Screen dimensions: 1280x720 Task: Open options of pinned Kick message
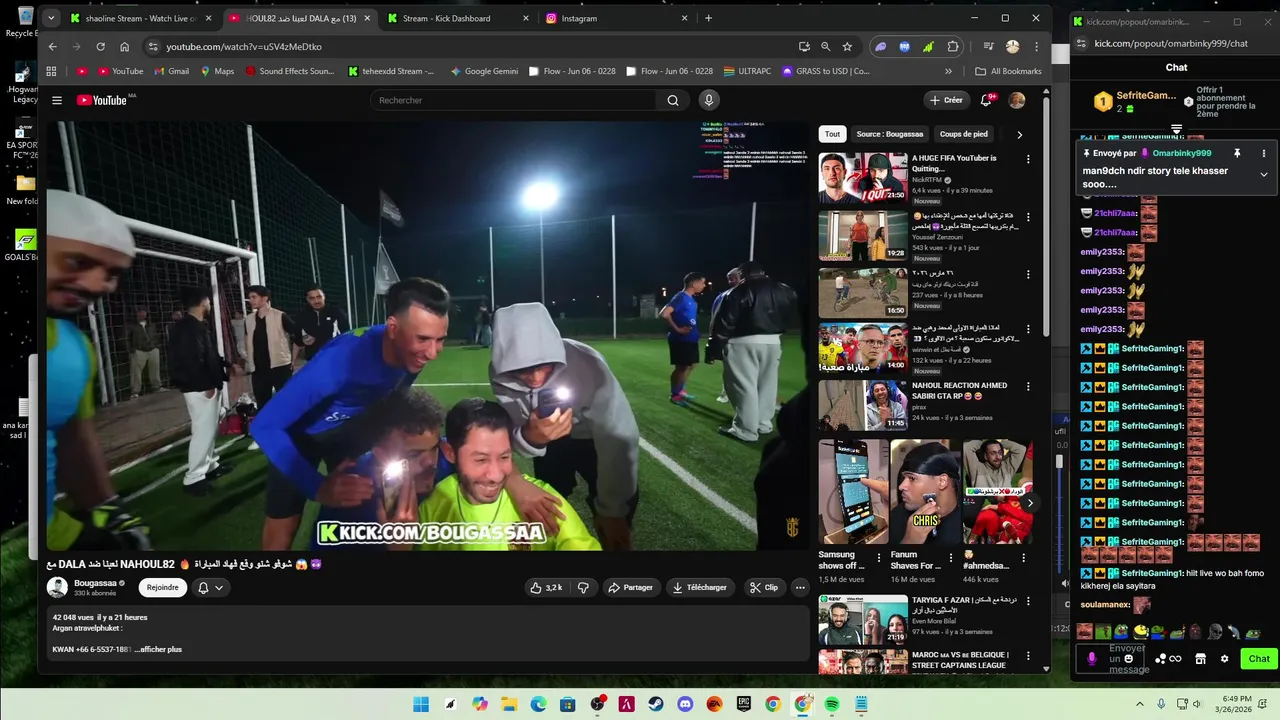pos(1264,153)
